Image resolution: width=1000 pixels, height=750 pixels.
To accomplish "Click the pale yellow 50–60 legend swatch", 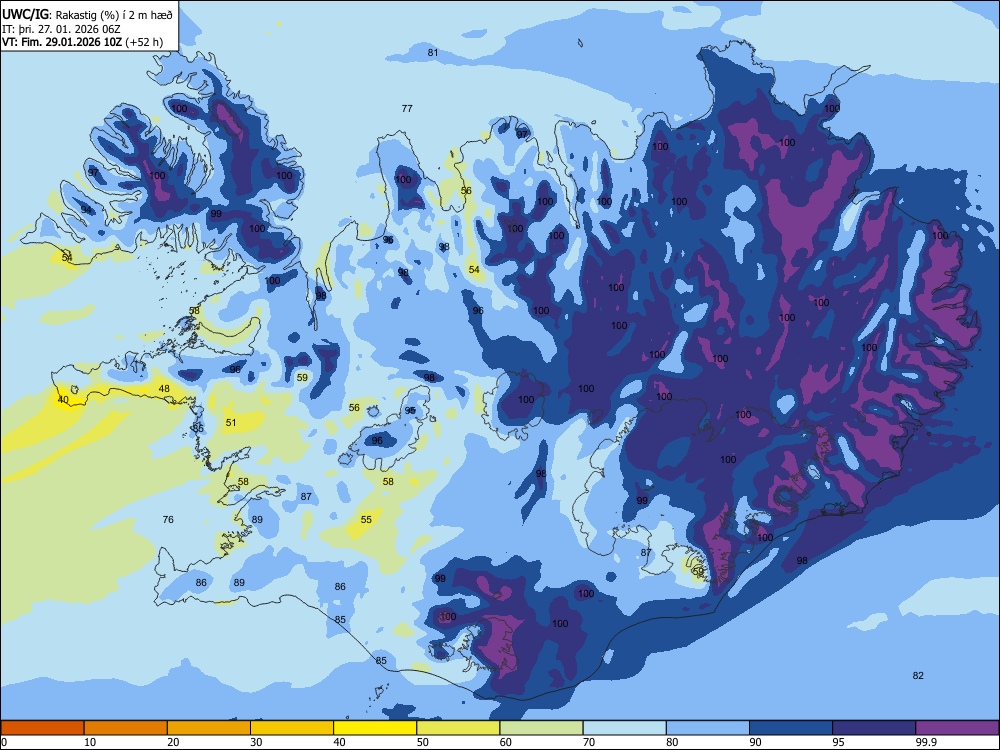I will pyautogui.click(x=458, y=728).
